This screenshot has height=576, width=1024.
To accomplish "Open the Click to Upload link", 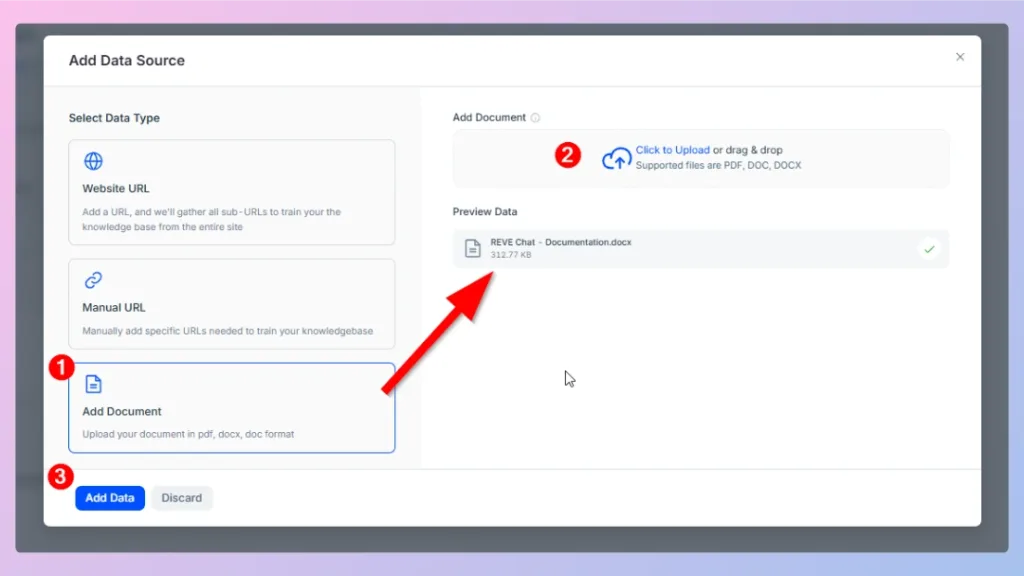I will pos(673,150).
